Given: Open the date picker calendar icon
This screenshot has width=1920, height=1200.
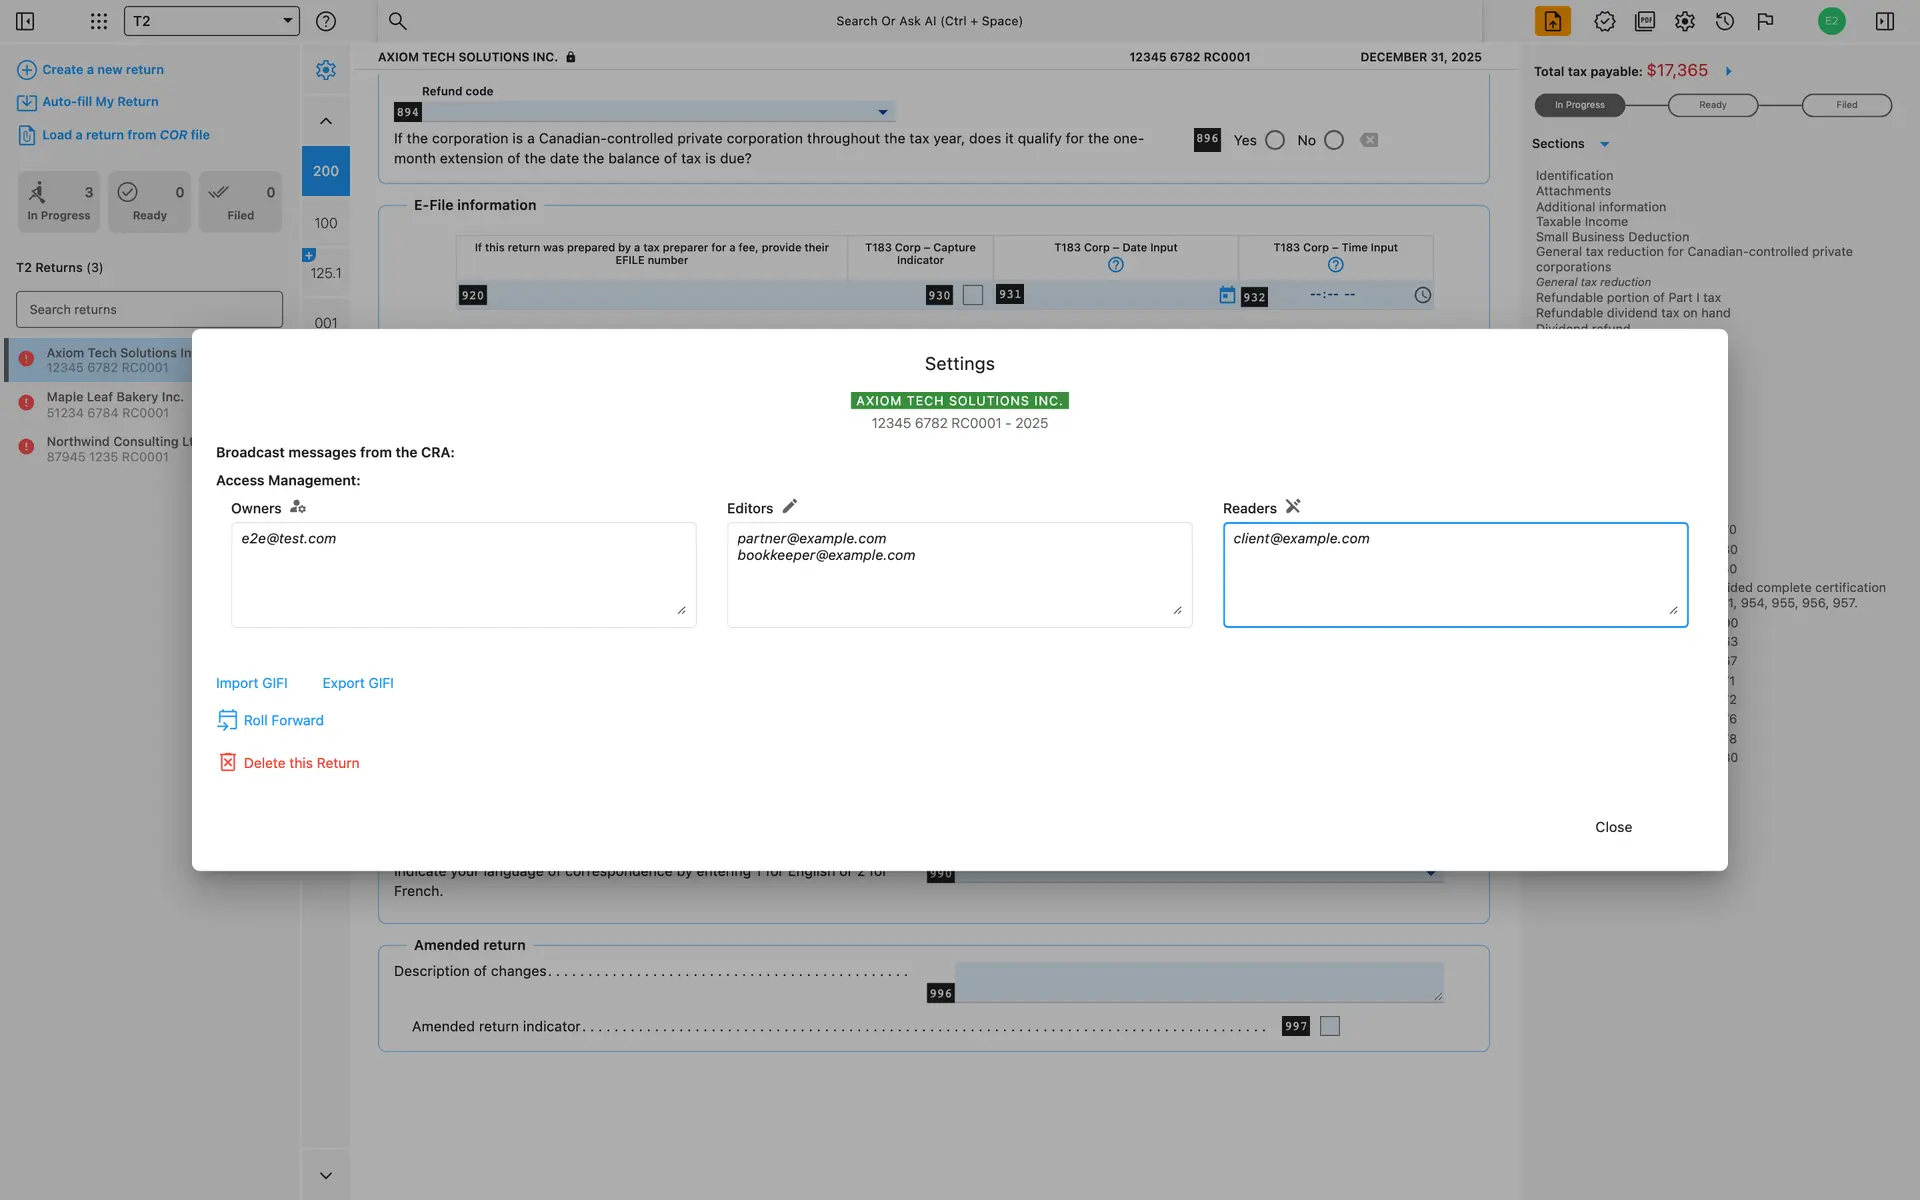Looking at the screenshot, I should click(1227, 295).
